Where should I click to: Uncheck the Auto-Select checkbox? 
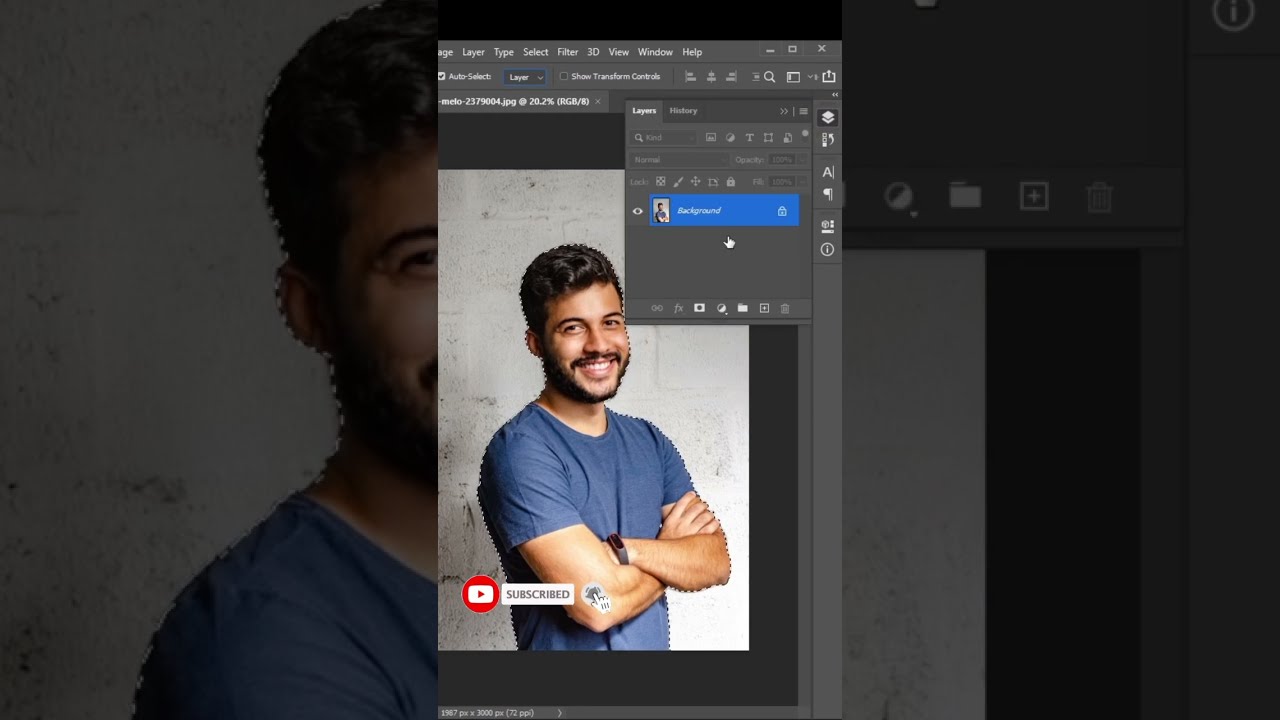(442, 76)
